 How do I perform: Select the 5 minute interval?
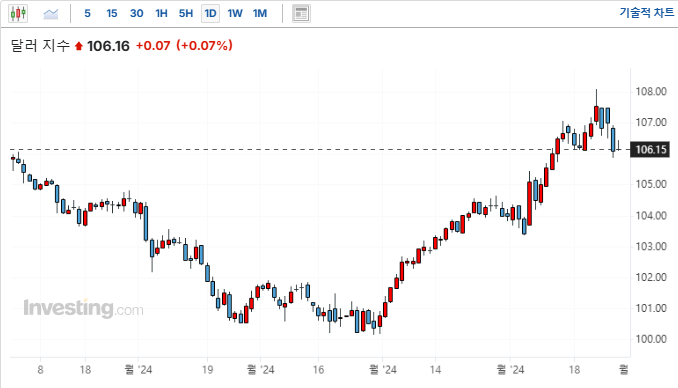point(87,13)
